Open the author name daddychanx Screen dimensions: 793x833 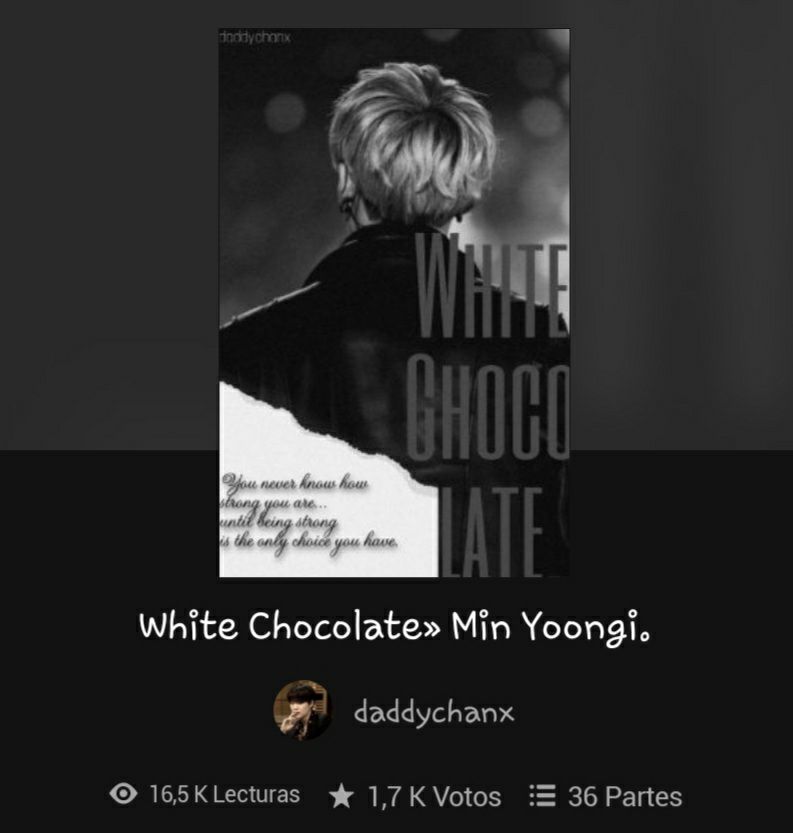pos(434,711)
